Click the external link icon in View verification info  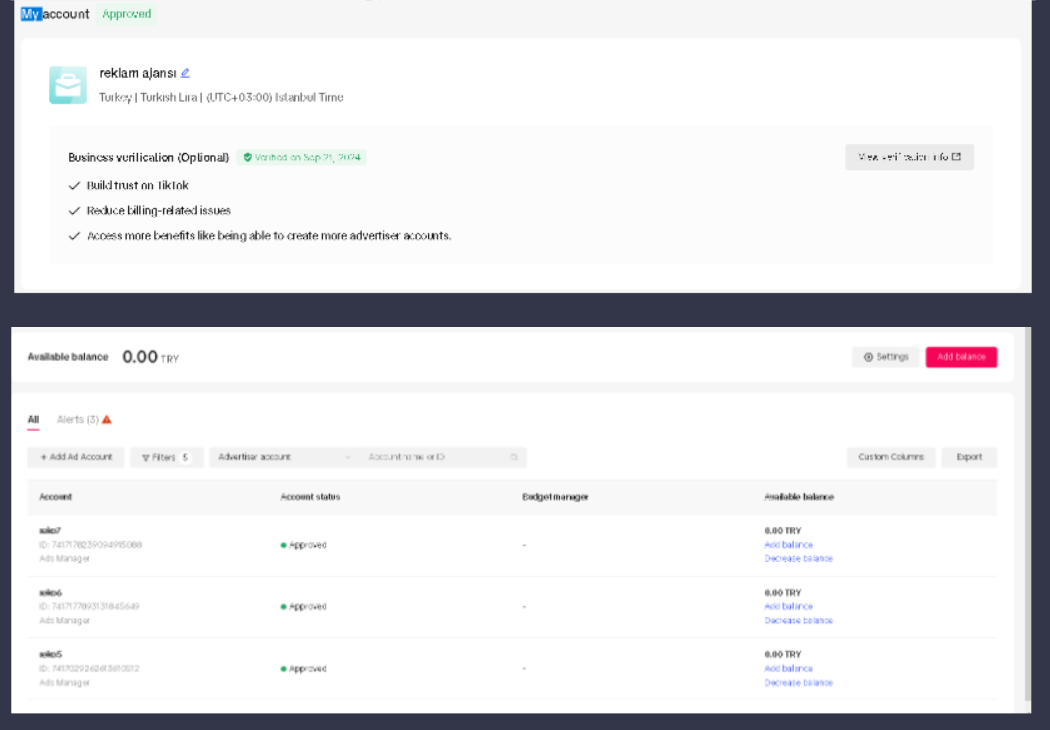click(x=956, y=157)
